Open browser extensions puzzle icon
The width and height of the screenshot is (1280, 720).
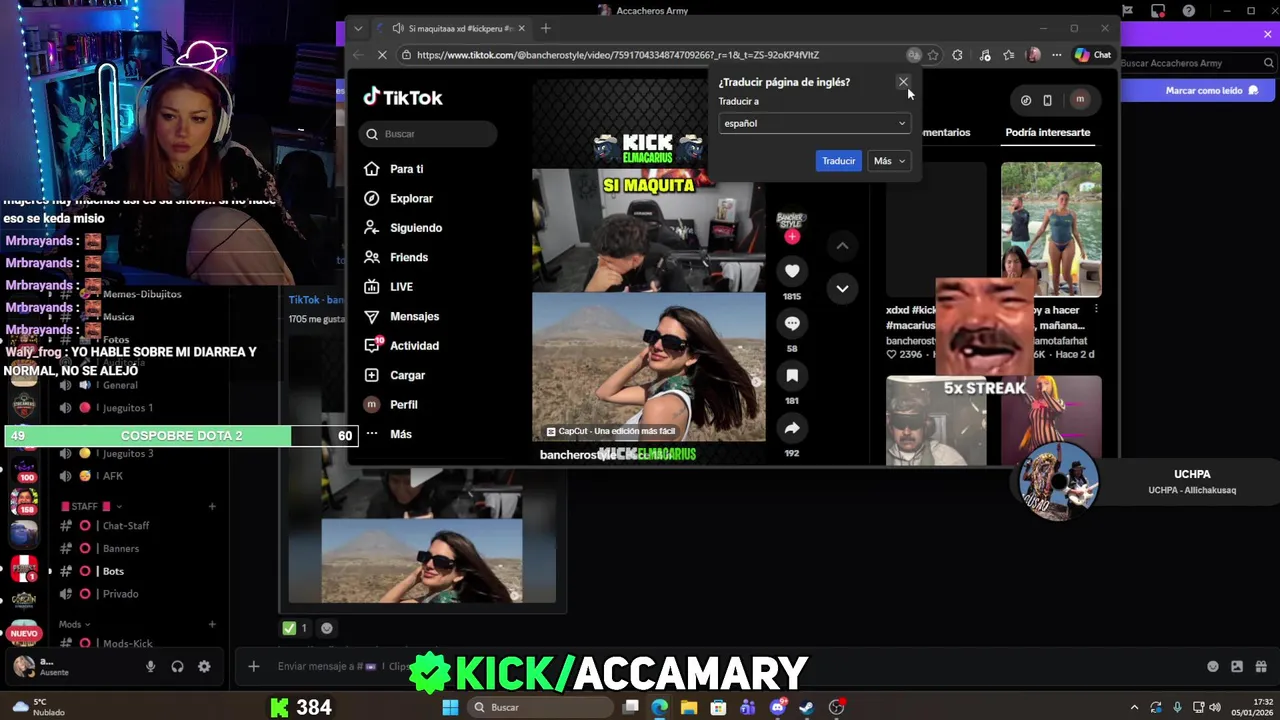click(x=957, y=55)
